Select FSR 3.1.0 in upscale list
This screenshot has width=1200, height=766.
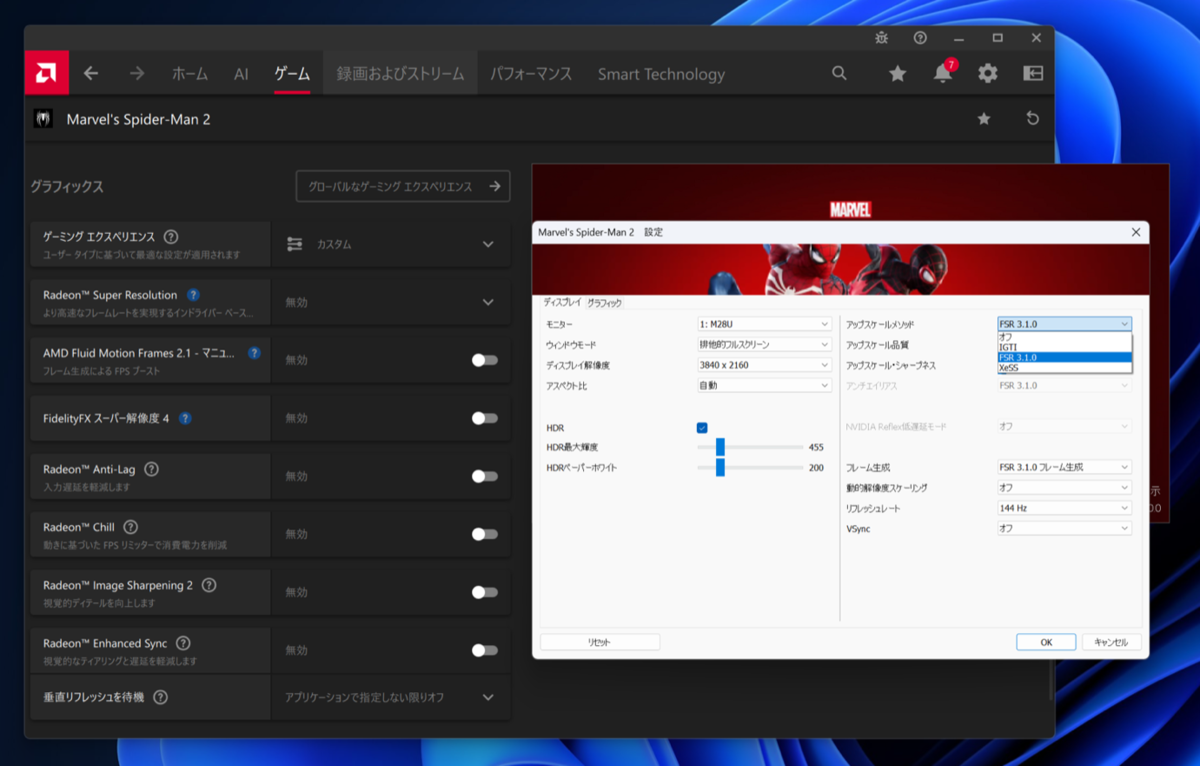[1064, 357]
